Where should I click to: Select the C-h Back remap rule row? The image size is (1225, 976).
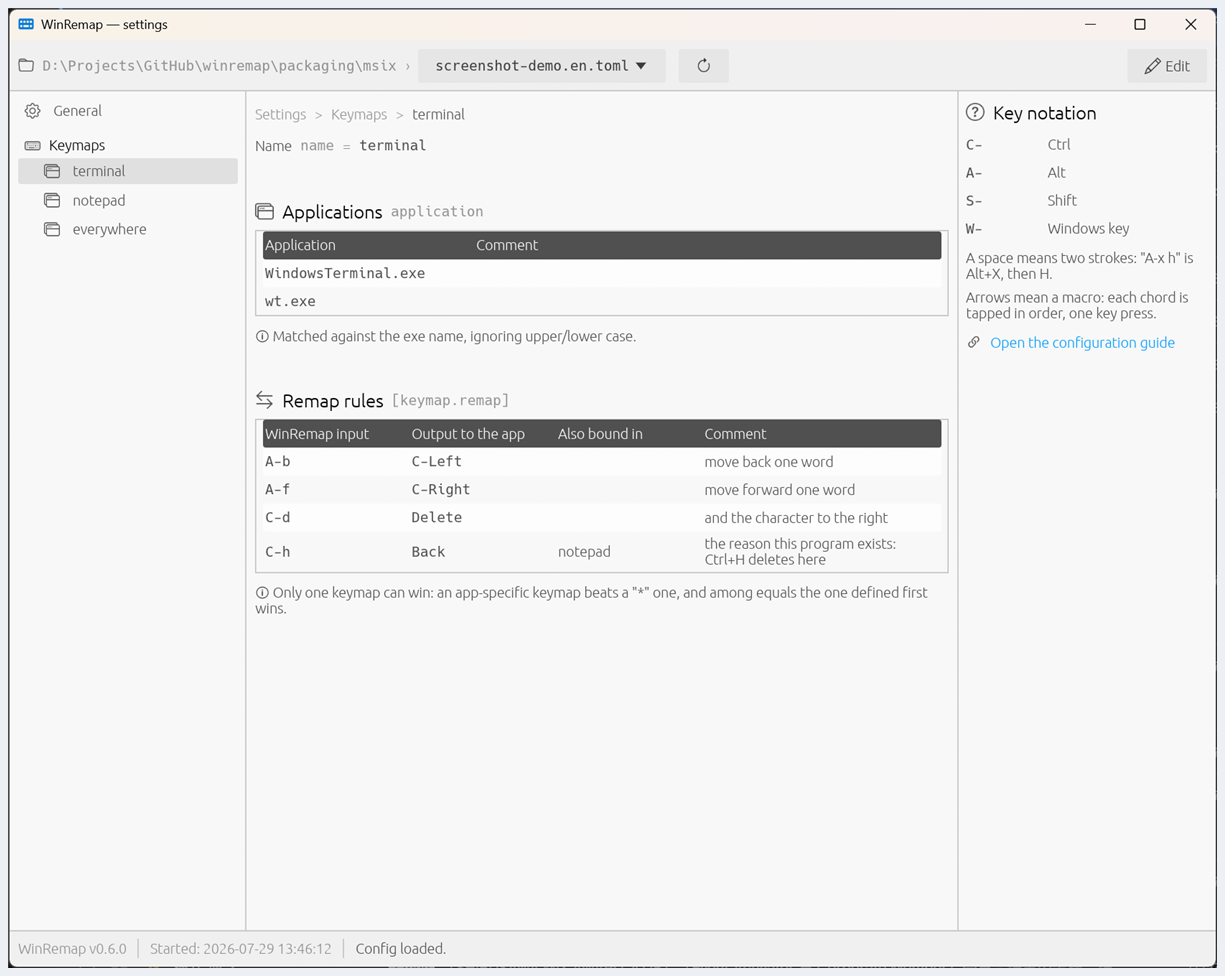[602, 552]
